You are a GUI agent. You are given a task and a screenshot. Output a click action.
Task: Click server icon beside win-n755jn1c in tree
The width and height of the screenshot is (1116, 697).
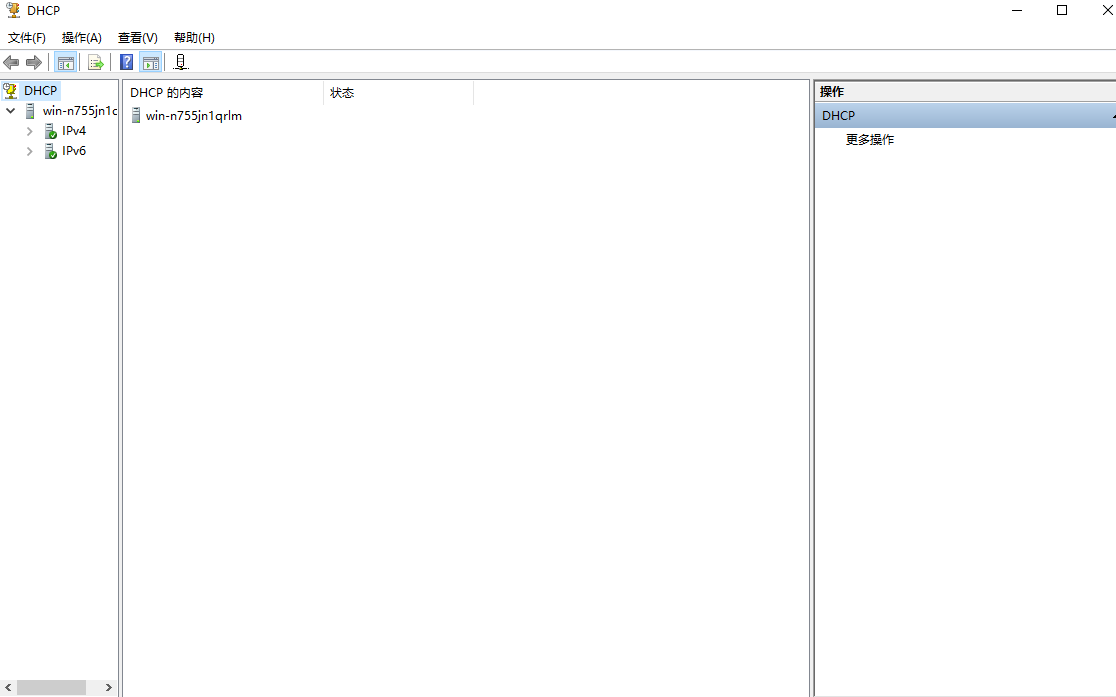pos(30,110)
